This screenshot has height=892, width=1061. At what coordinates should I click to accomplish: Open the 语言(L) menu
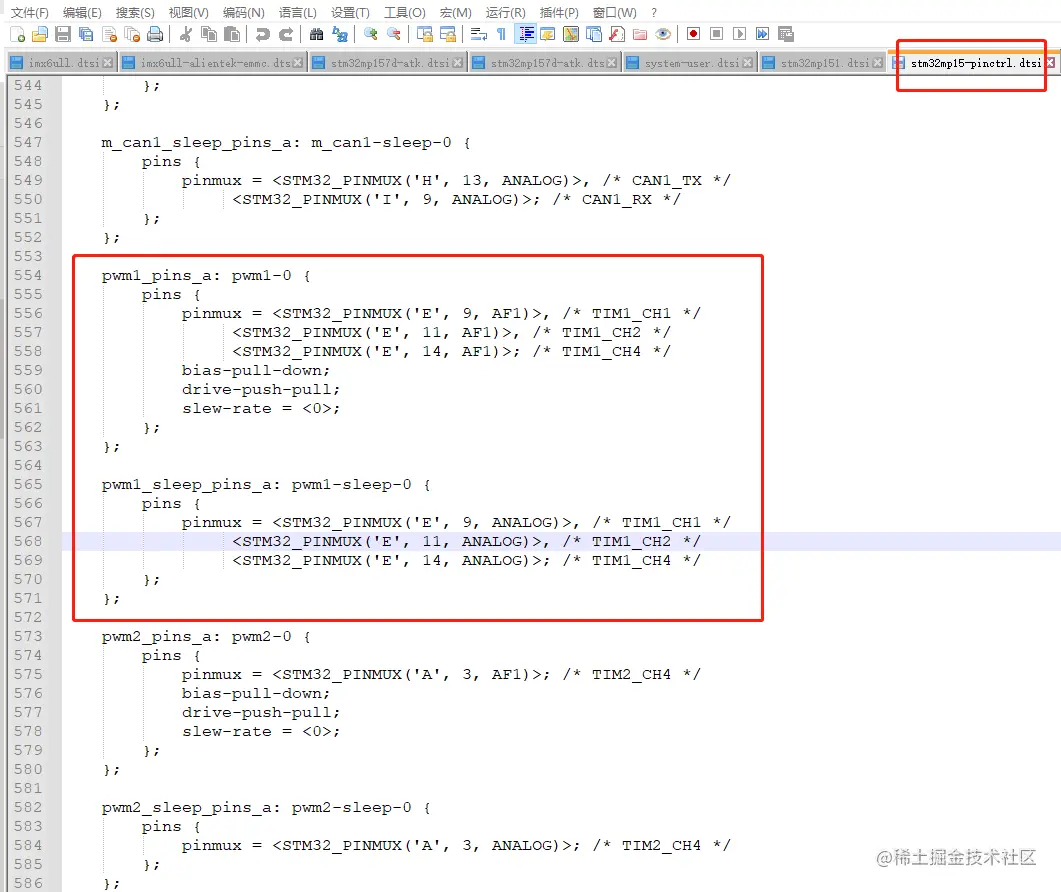(298, 12)
